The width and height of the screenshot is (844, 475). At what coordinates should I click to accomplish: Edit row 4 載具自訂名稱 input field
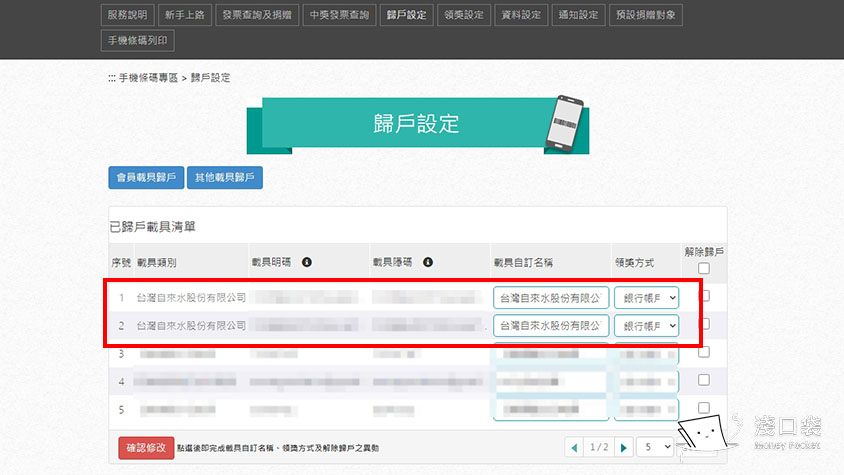pyautogui.click(x=551, y=382)
